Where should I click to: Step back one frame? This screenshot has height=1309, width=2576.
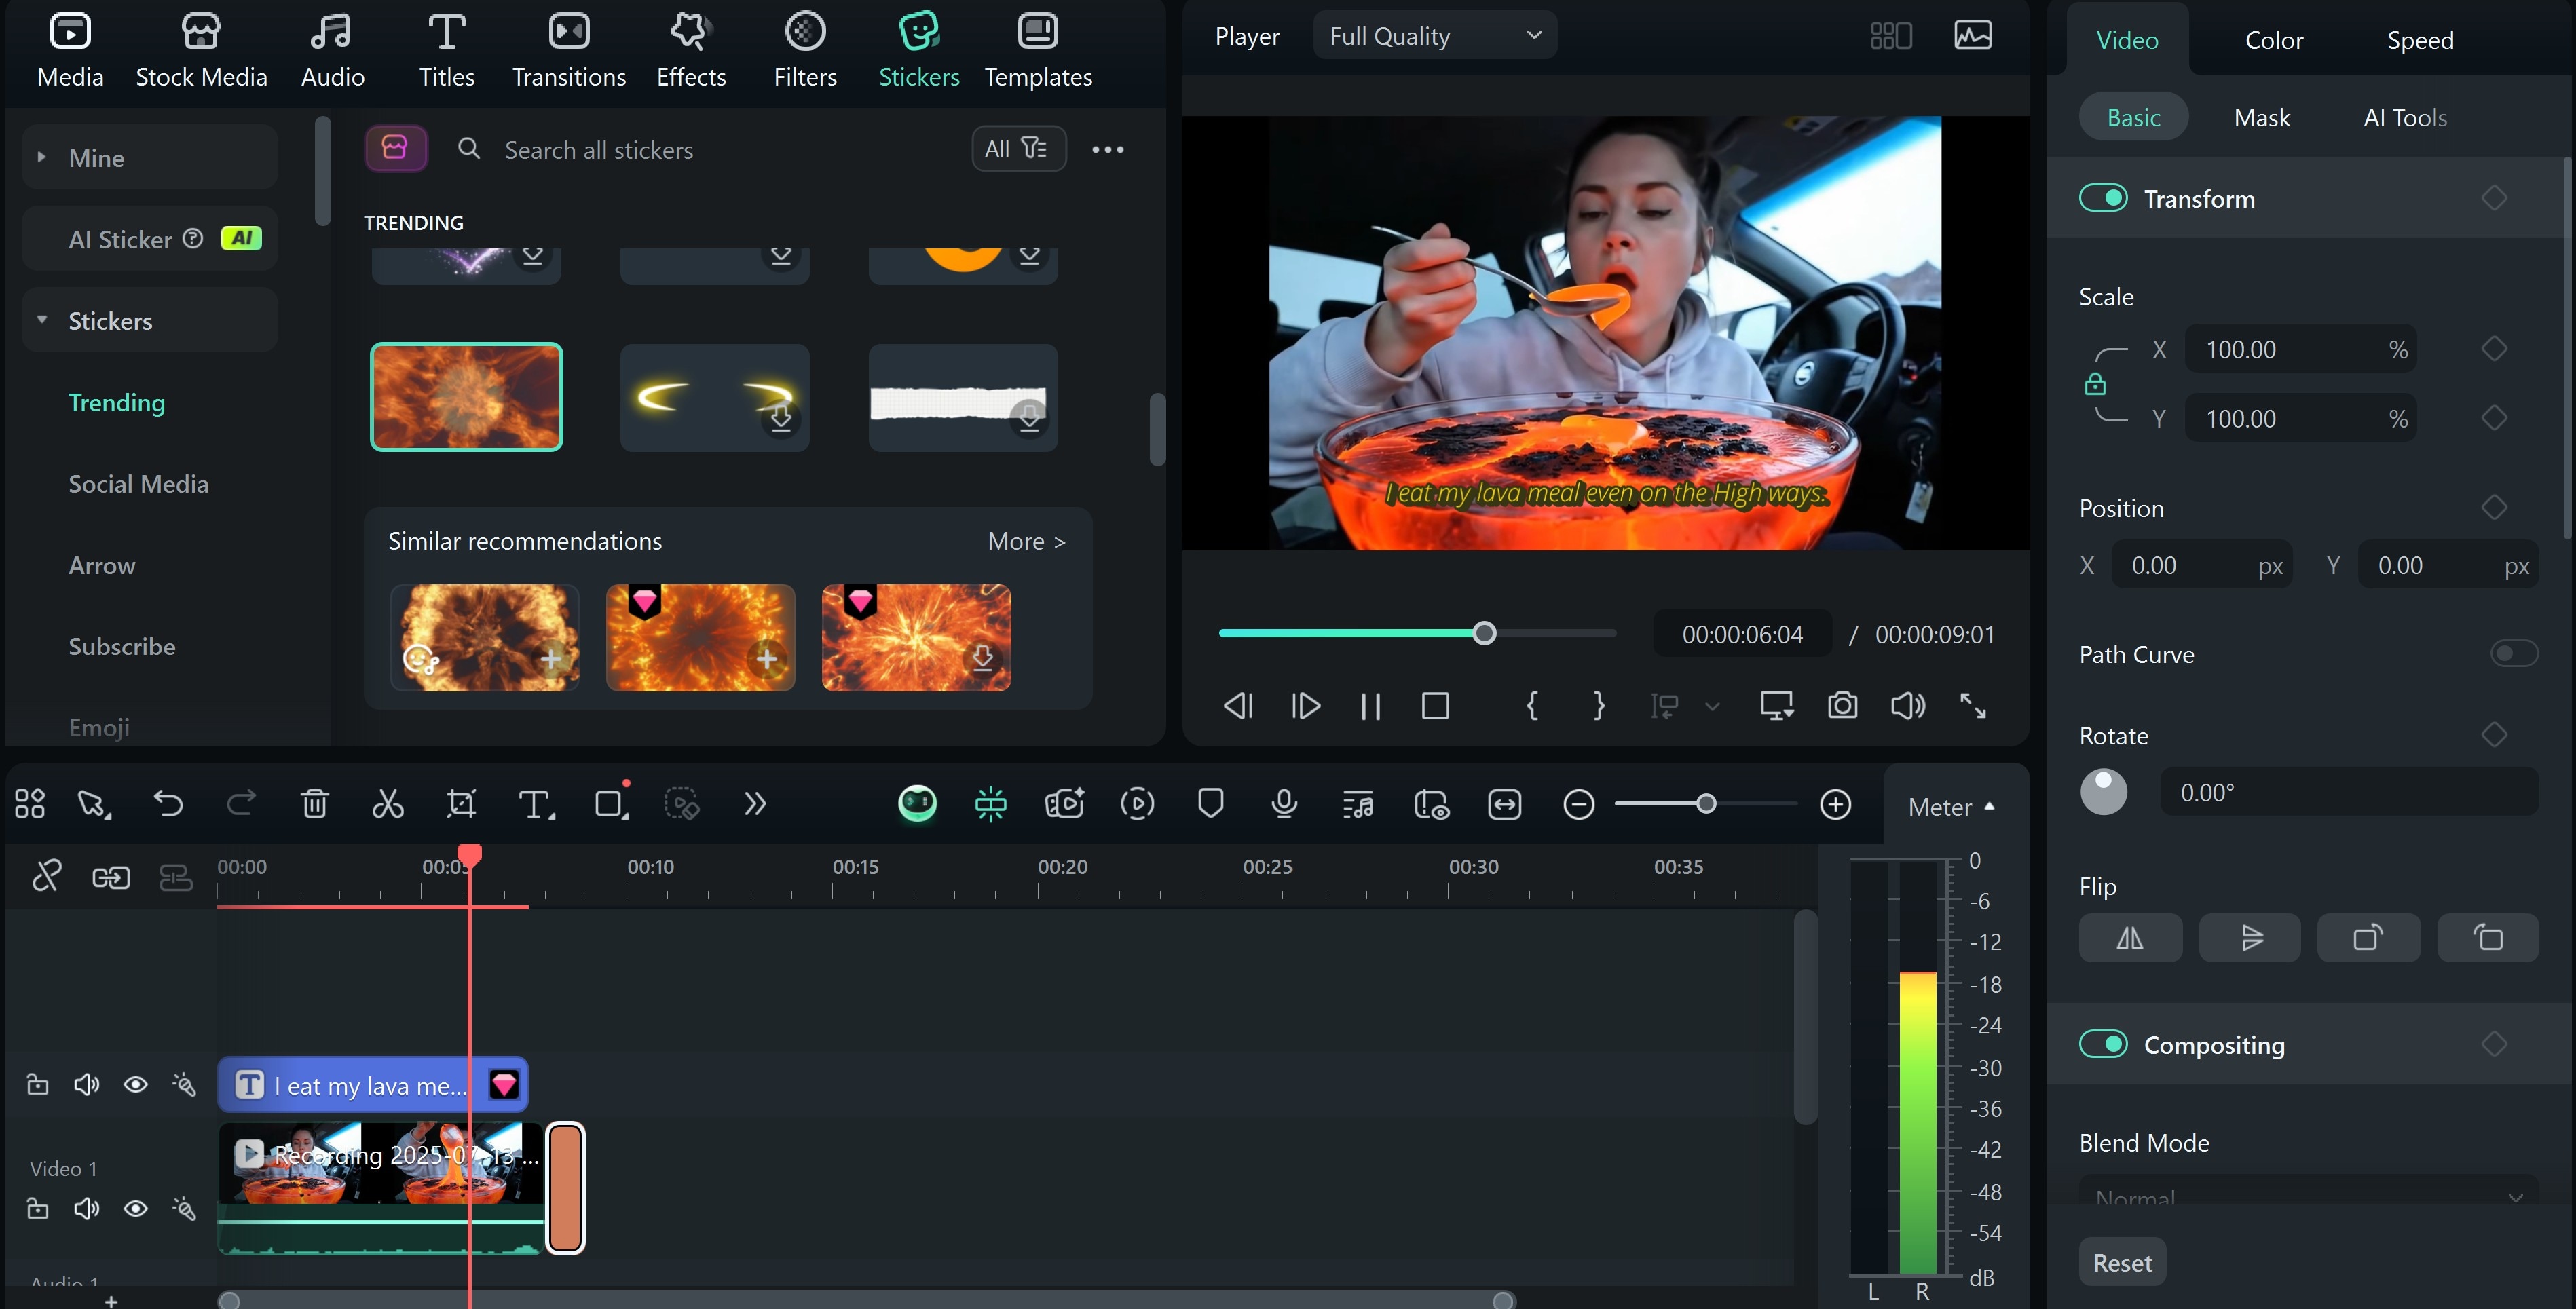click(x=1238, y=706)
